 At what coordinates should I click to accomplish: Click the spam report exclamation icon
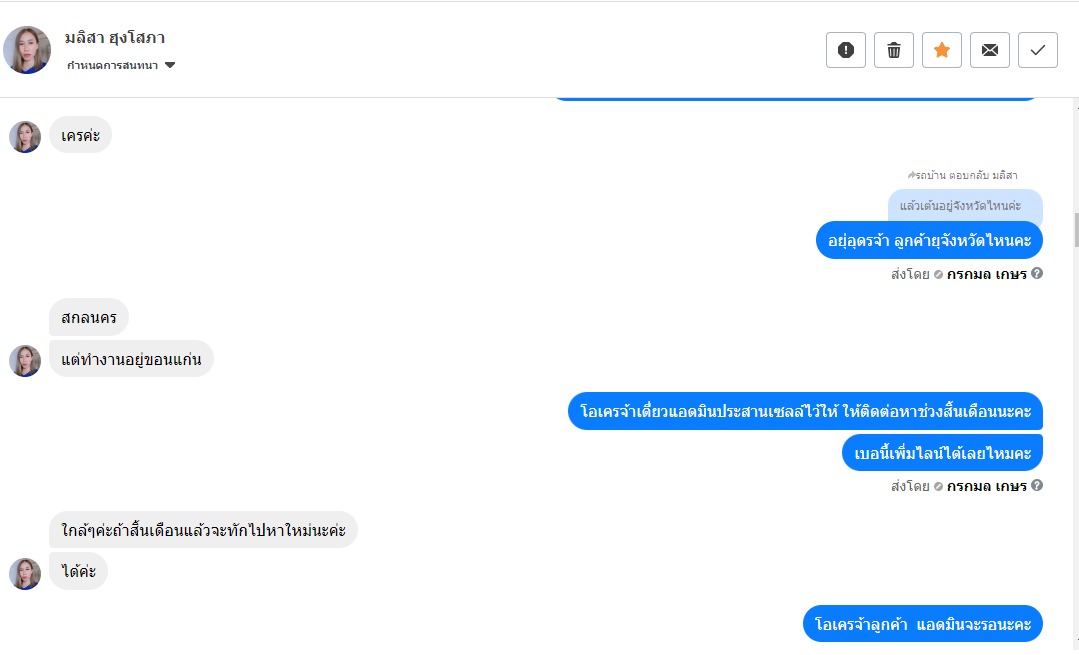point(846,50)
